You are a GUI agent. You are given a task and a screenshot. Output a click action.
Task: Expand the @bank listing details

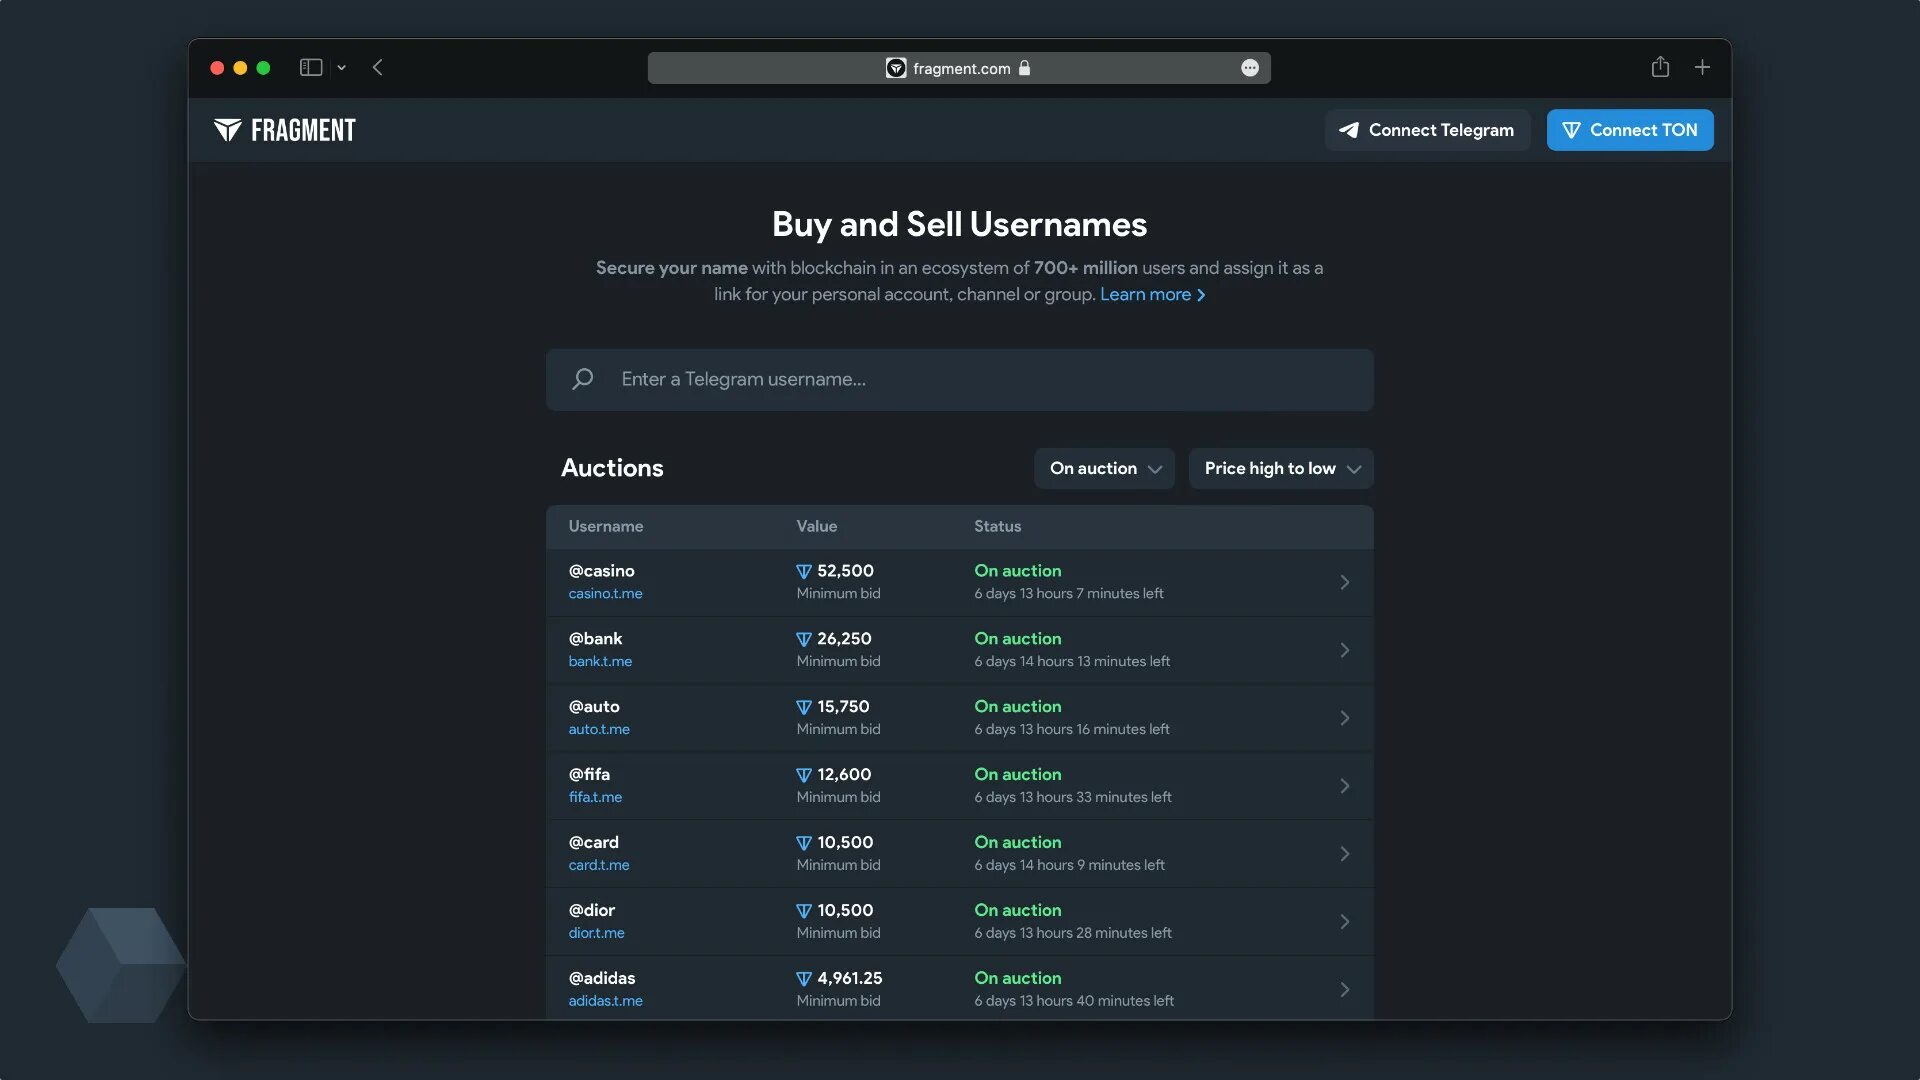click(x=1345, y=650)
